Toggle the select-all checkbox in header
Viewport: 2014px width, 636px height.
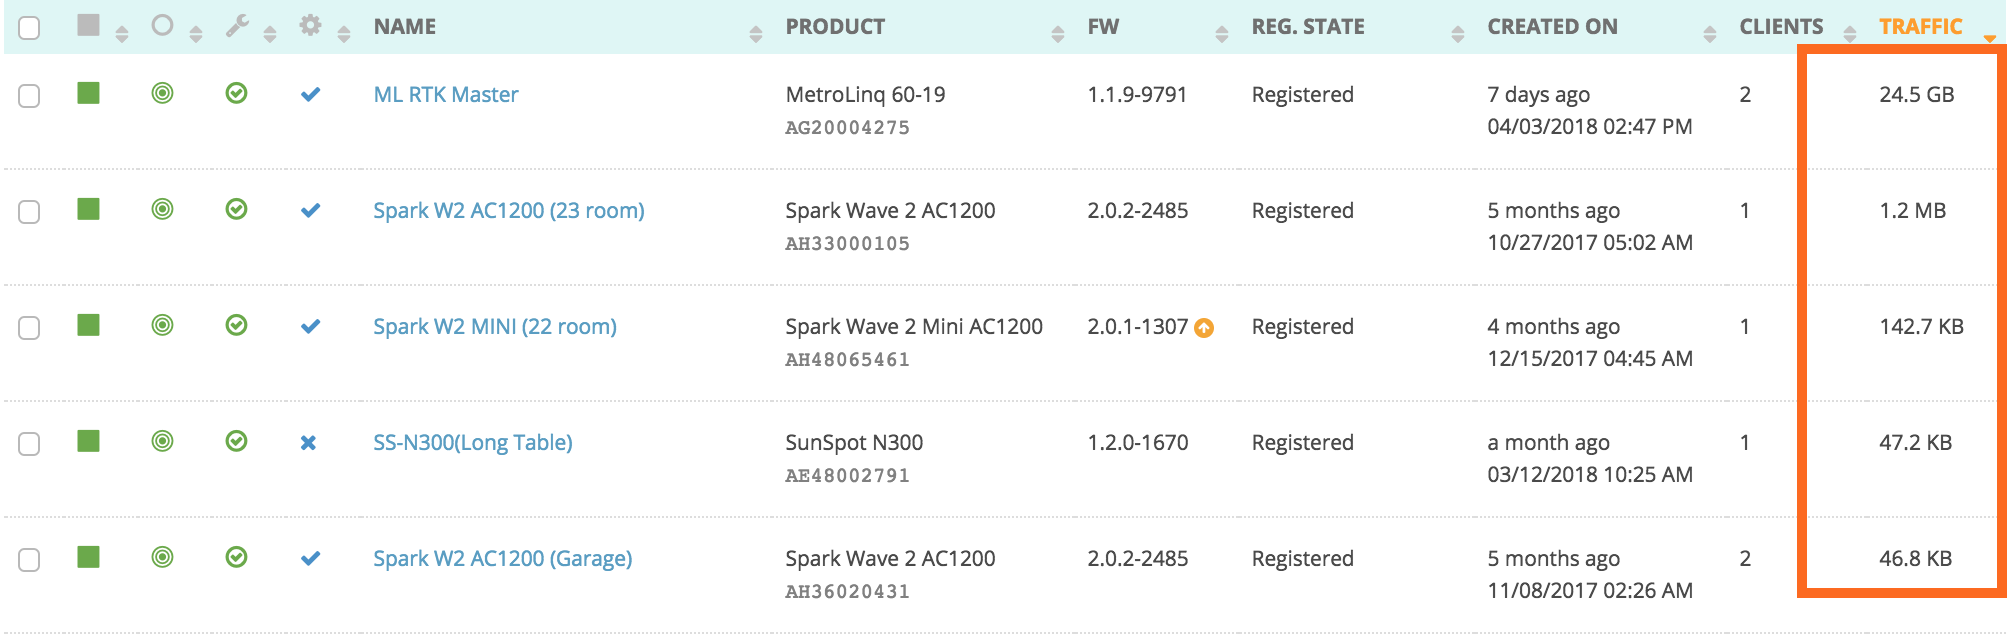pyautogui.click(x=30, y=28)
